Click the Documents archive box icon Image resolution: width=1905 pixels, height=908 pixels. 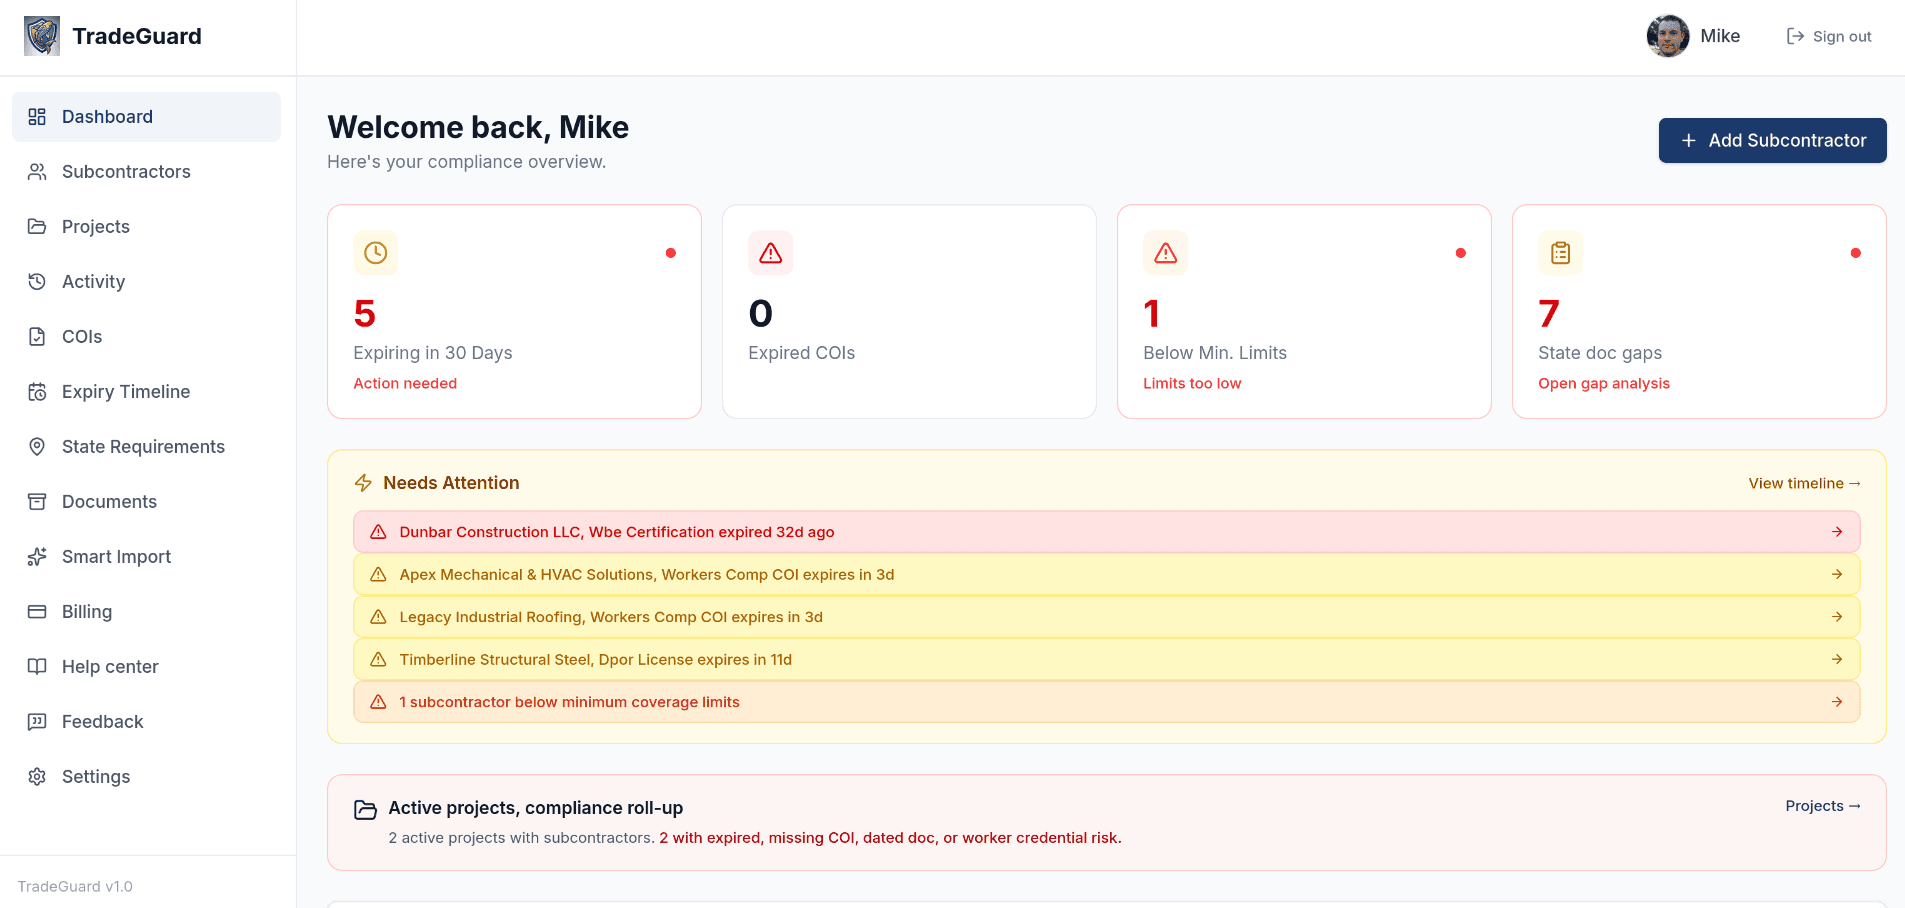point(37,502)
